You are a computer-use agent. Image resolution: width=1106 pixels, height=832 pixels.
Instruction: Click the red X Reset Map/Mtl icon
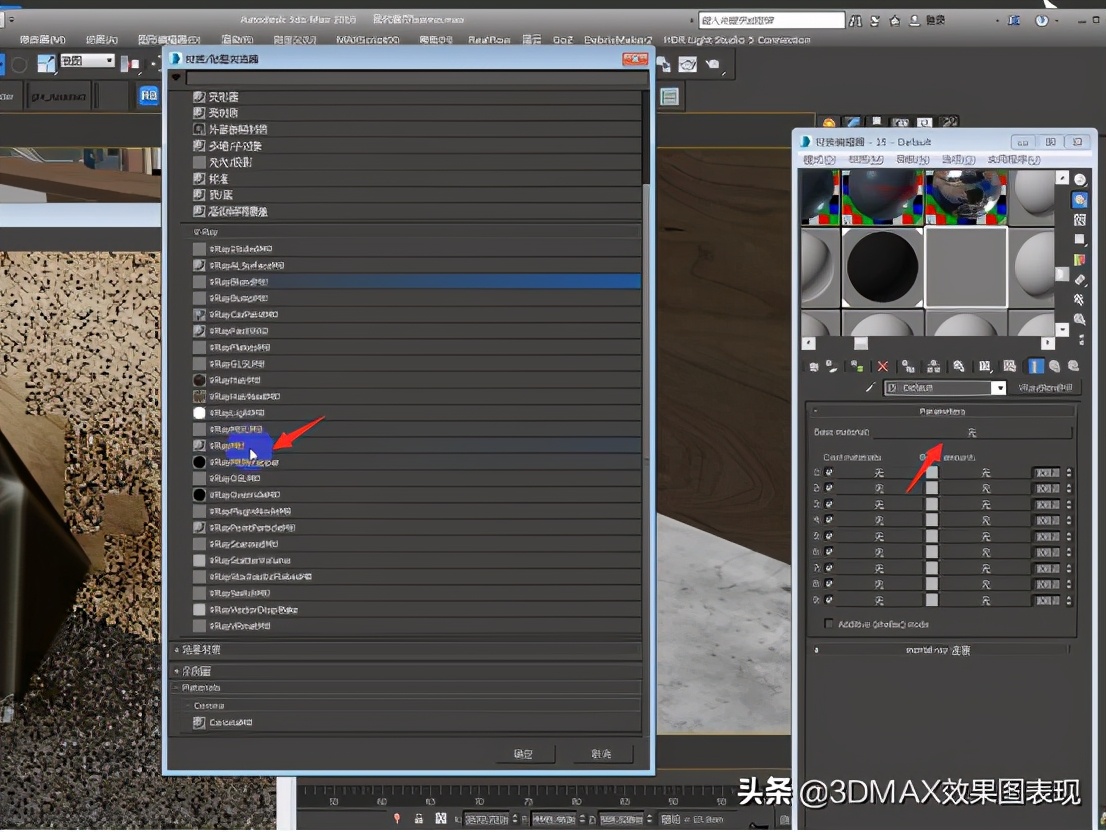[x=883, y=366]
